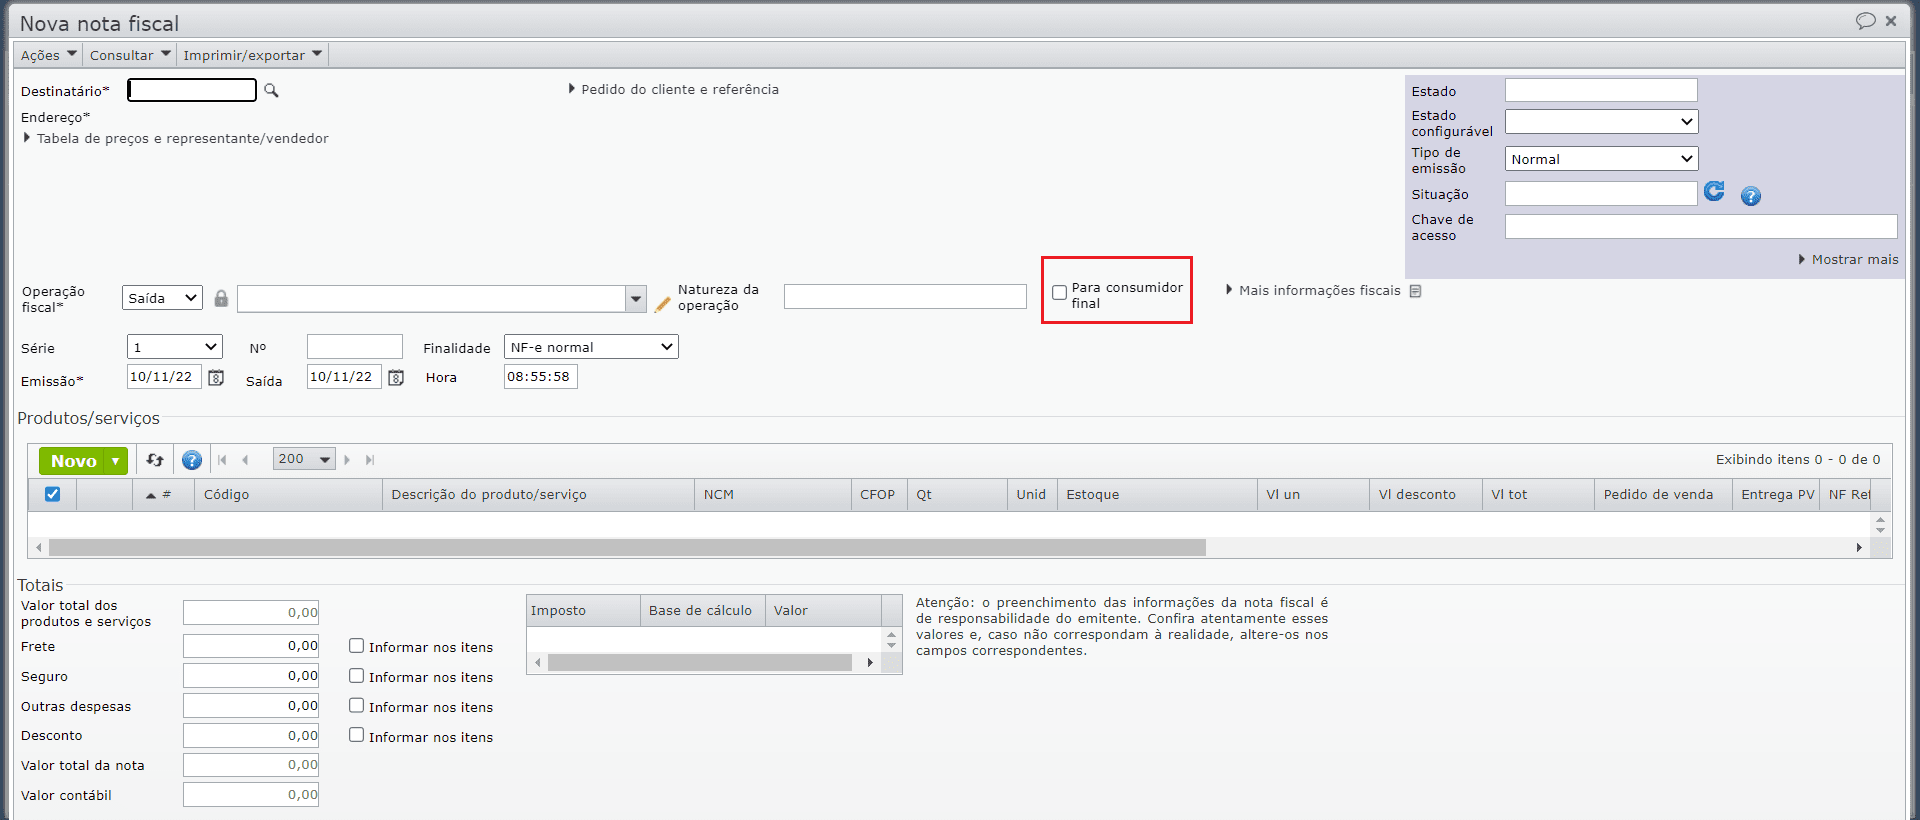The image size is (1920, 820).
Task: Open the Finalidade dropdown
Action: click(x=591, y=347)
